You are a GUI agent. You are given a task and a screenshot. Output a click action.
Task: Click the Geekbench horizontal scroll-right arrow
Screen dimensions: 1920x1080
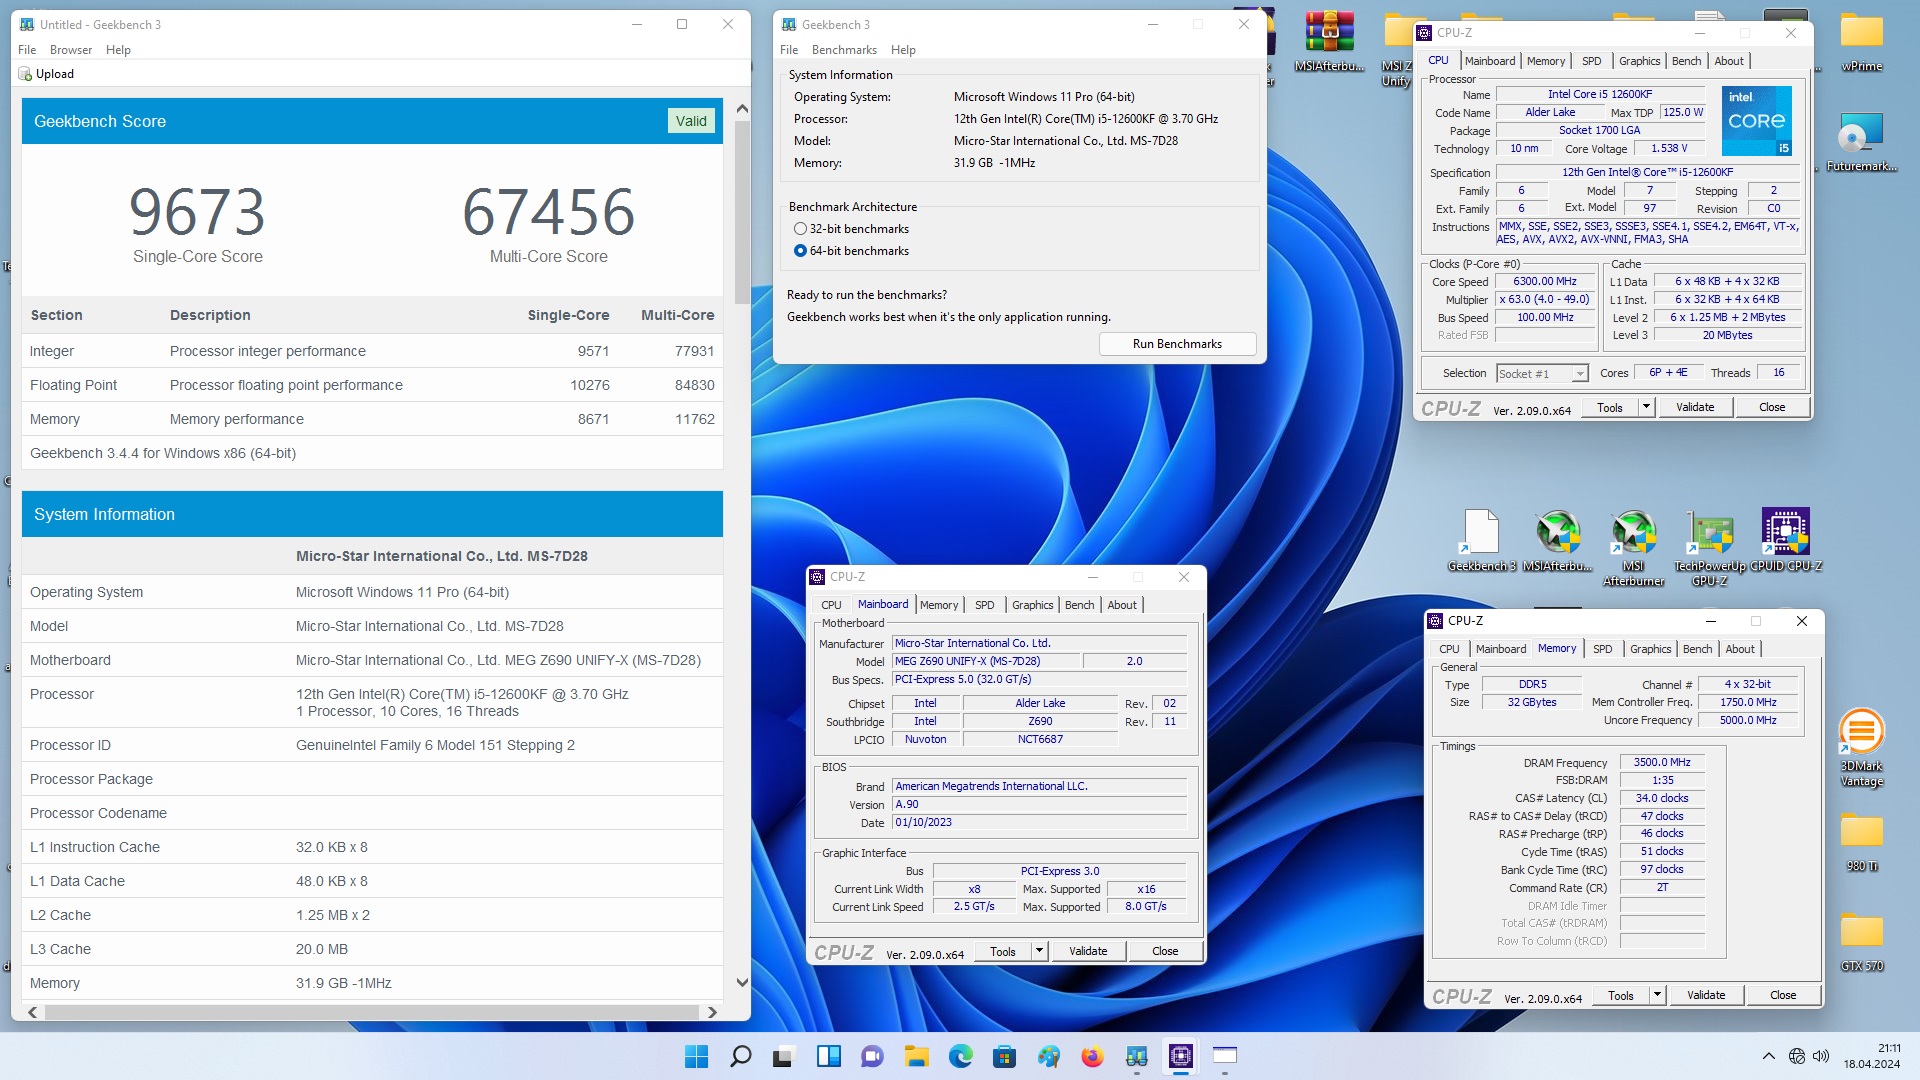pos(712,1012)
